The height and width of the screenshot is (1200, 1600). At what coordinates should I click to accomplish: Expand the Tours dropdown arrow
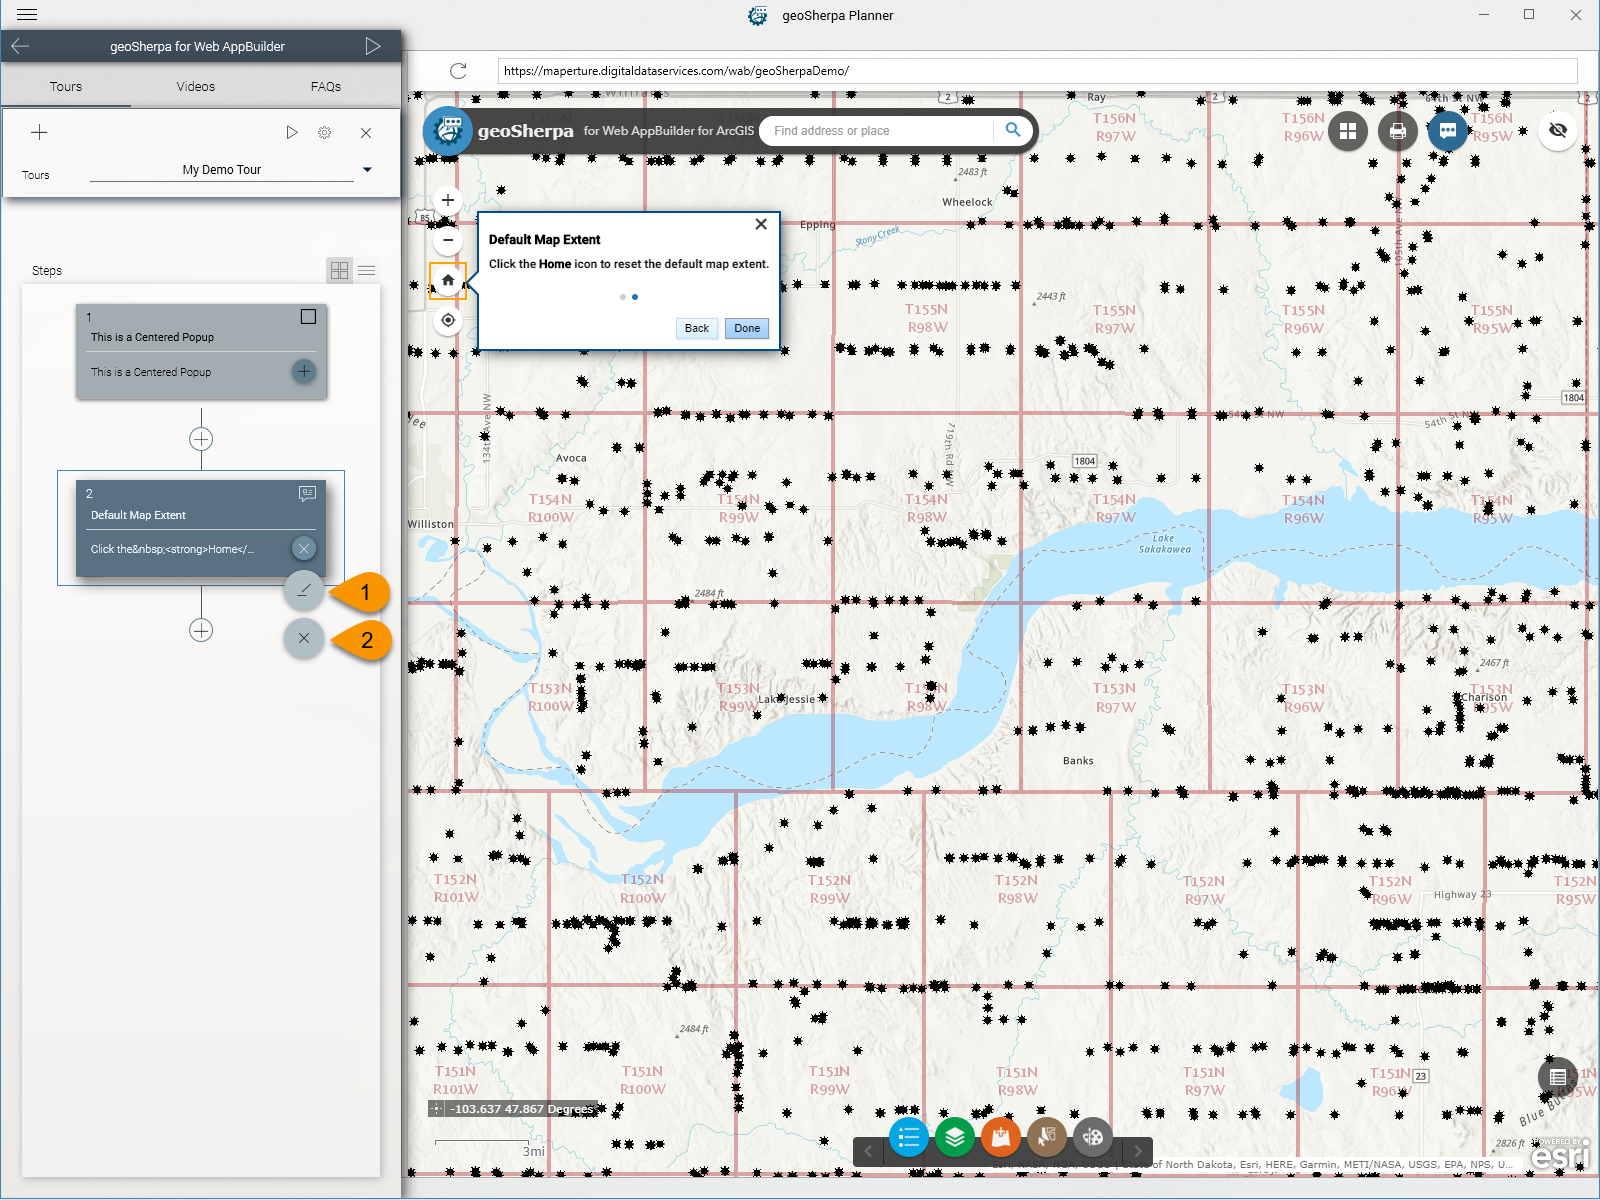(367, 170)
